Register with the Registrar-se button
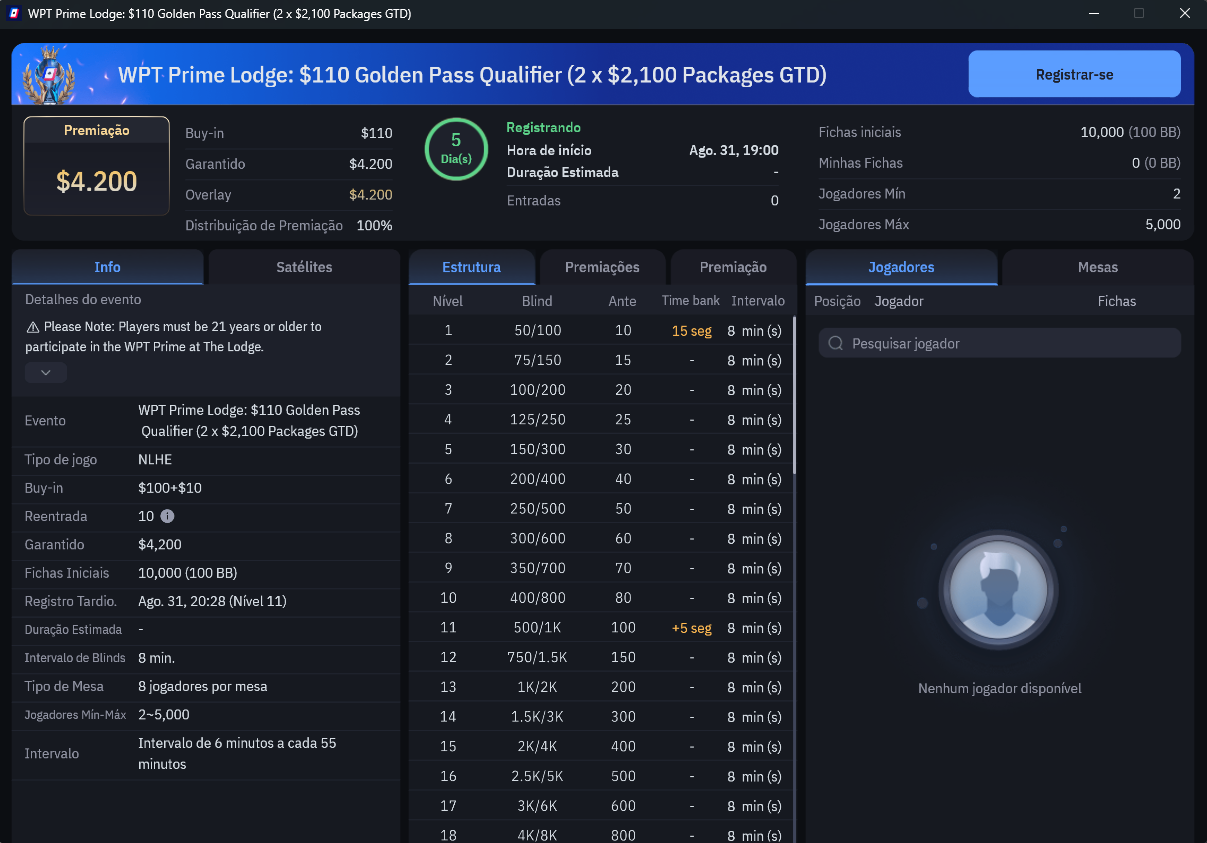This screenshot has width=1207, height=843. pos(1075,74)
